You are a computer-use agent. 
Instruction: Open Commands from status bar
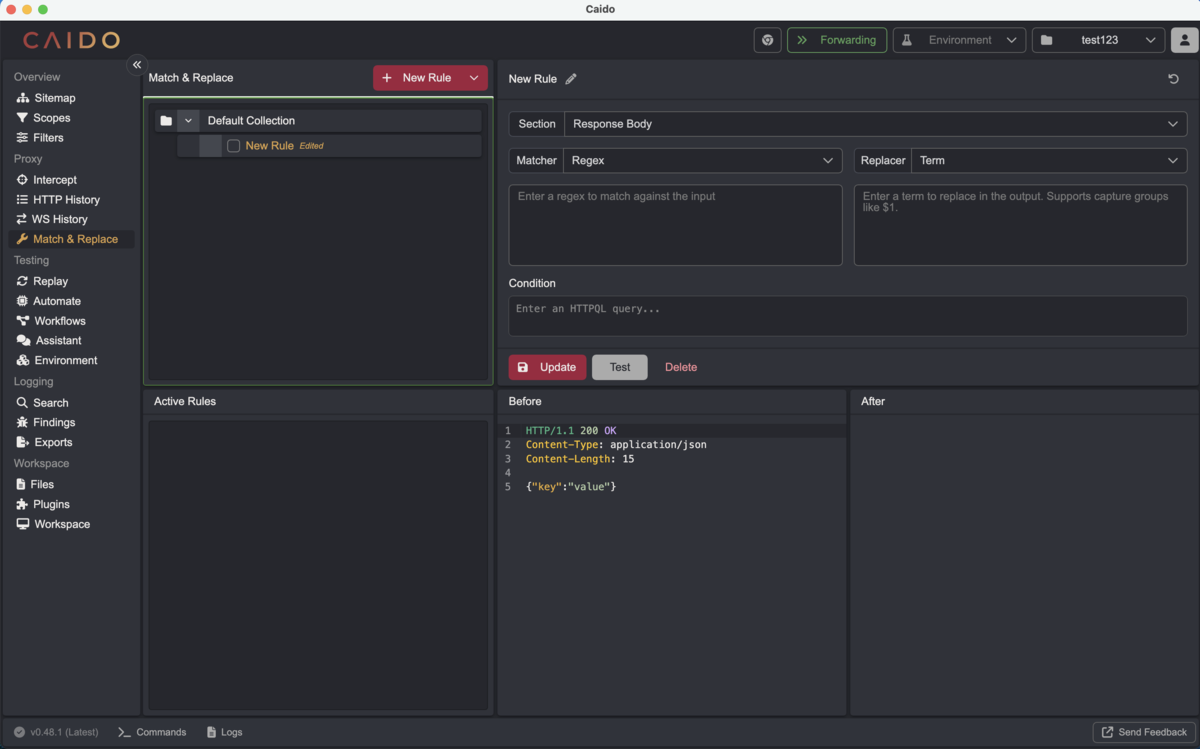152,732
